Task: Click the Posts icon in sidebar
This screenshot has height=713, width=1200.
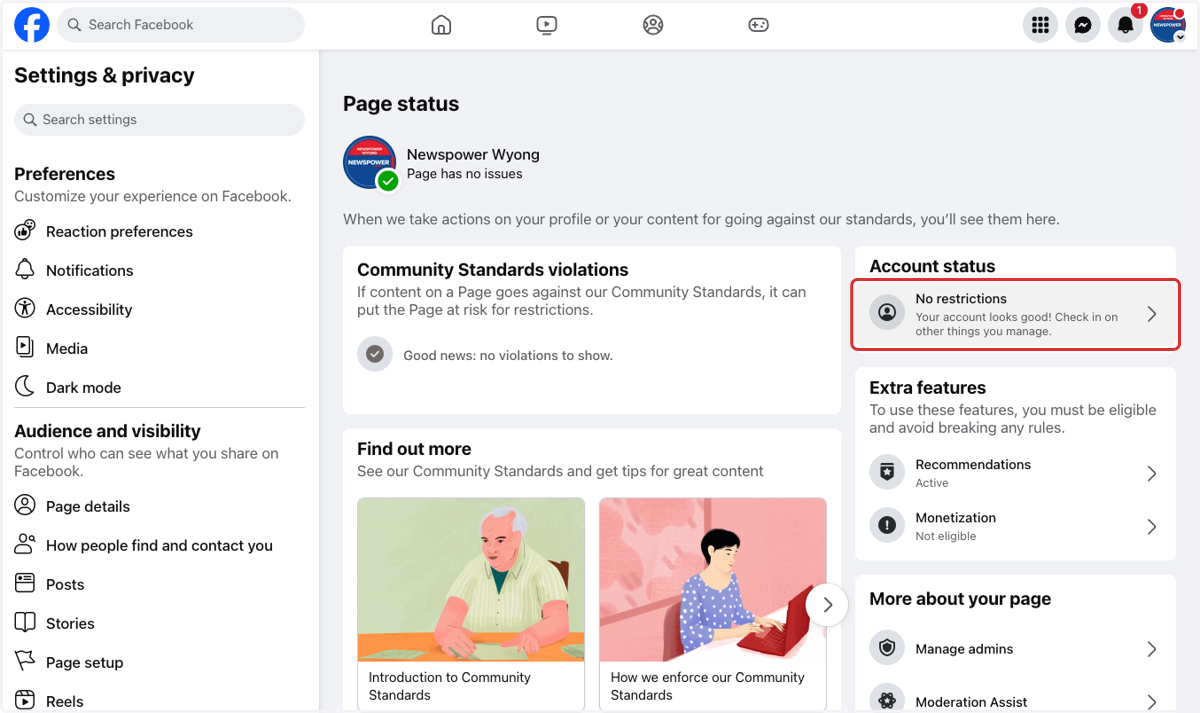Action: [x=25, y=584]
